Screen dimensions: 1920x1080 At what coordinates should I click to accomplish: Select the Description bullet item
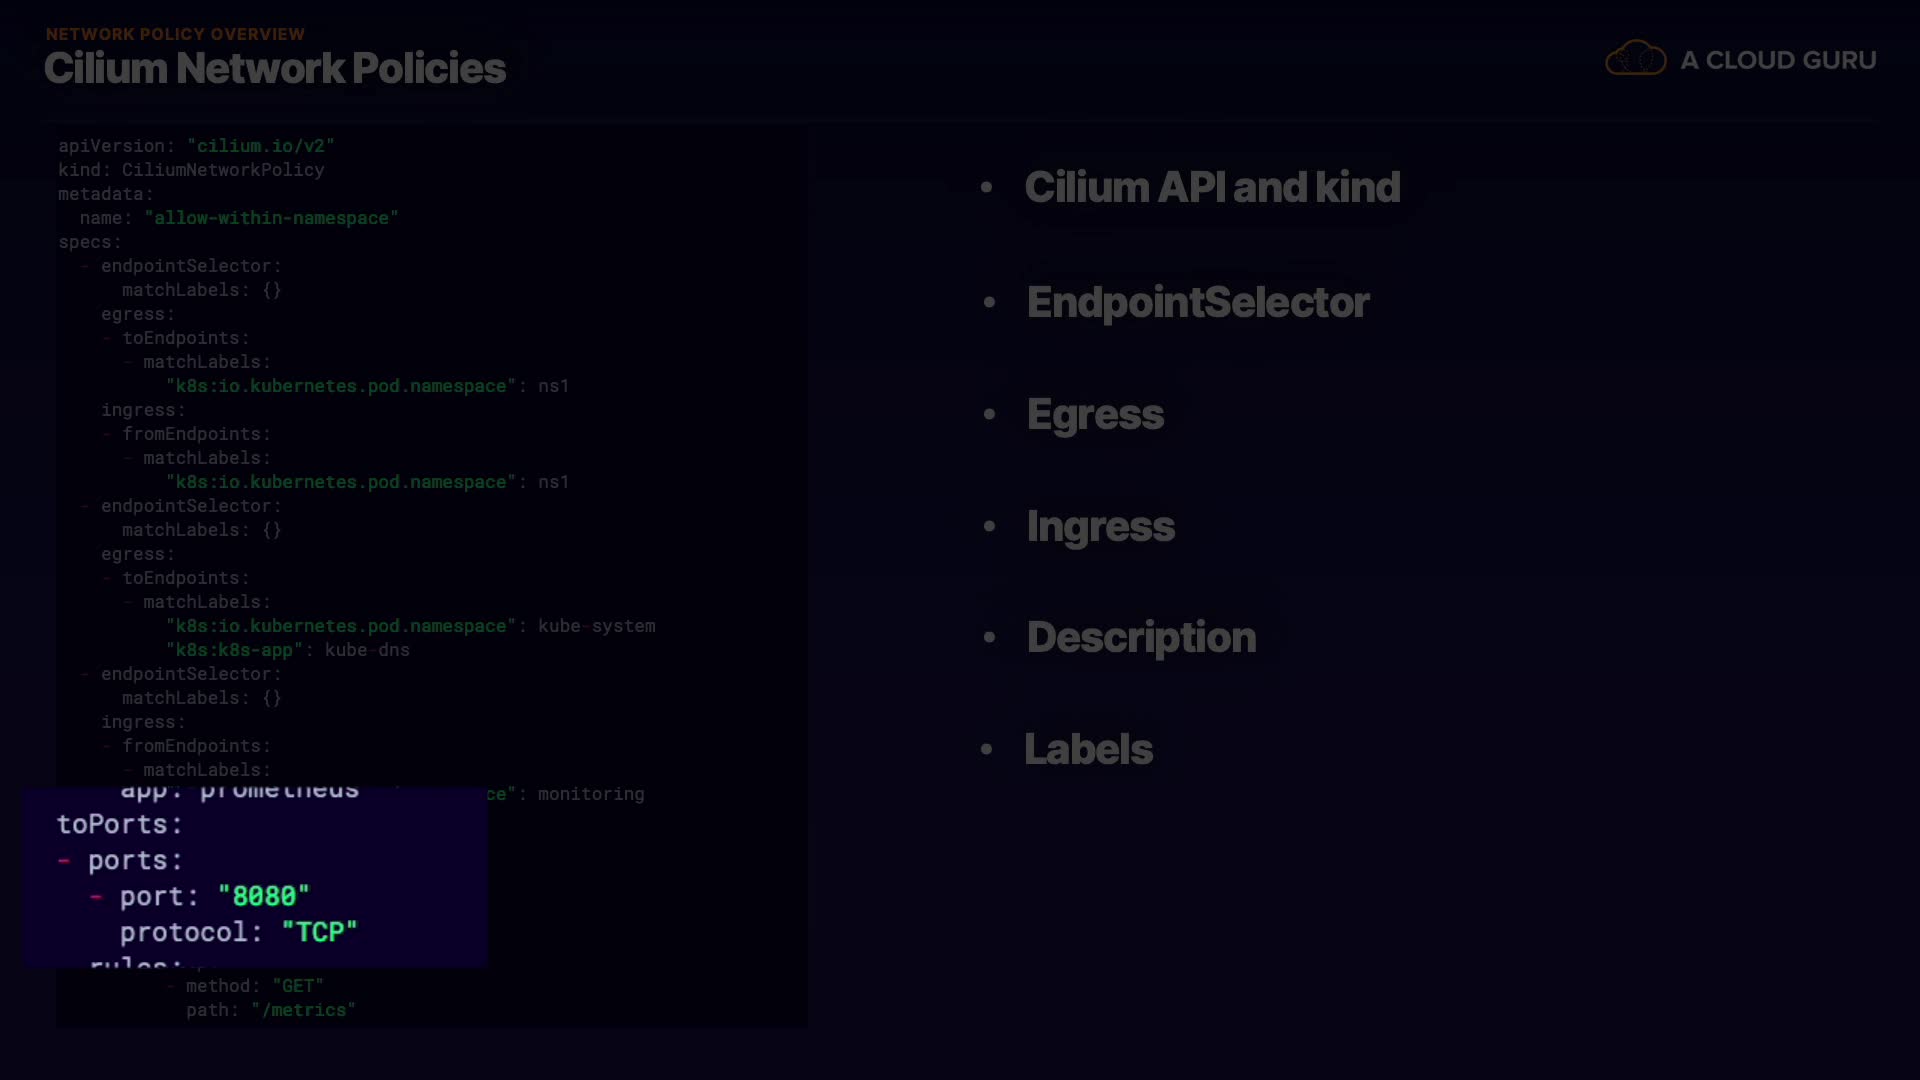tap(1141, 638)
